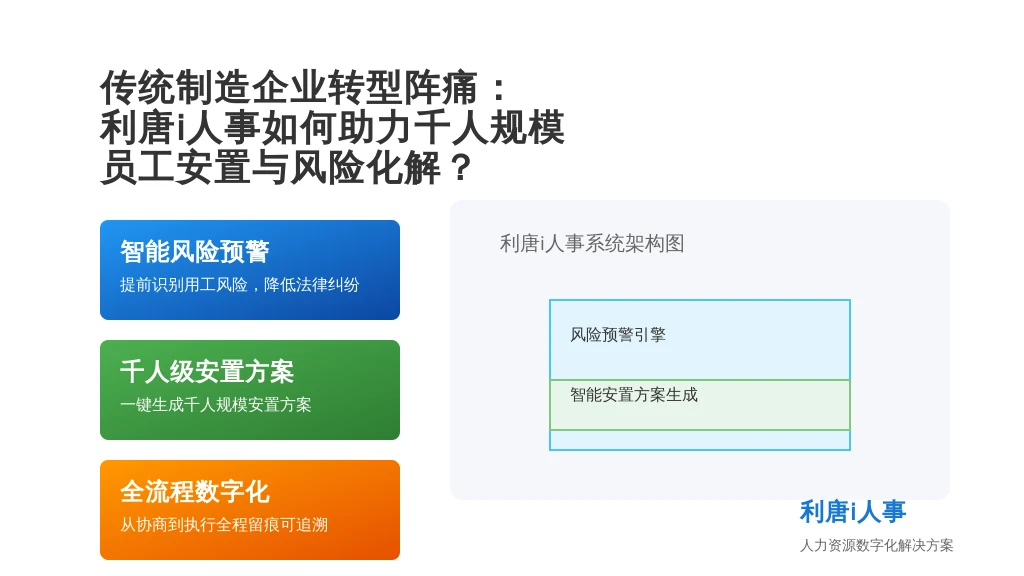Click subtitle 从协商到执行全程留痕可追溯
The width and height of the screenshot is (1024, 576).
click(223, 525)
